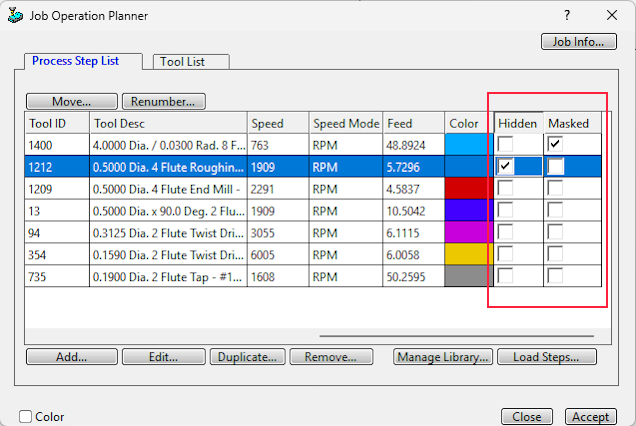Click feed value 48.8924

click(x=406, y=145)
